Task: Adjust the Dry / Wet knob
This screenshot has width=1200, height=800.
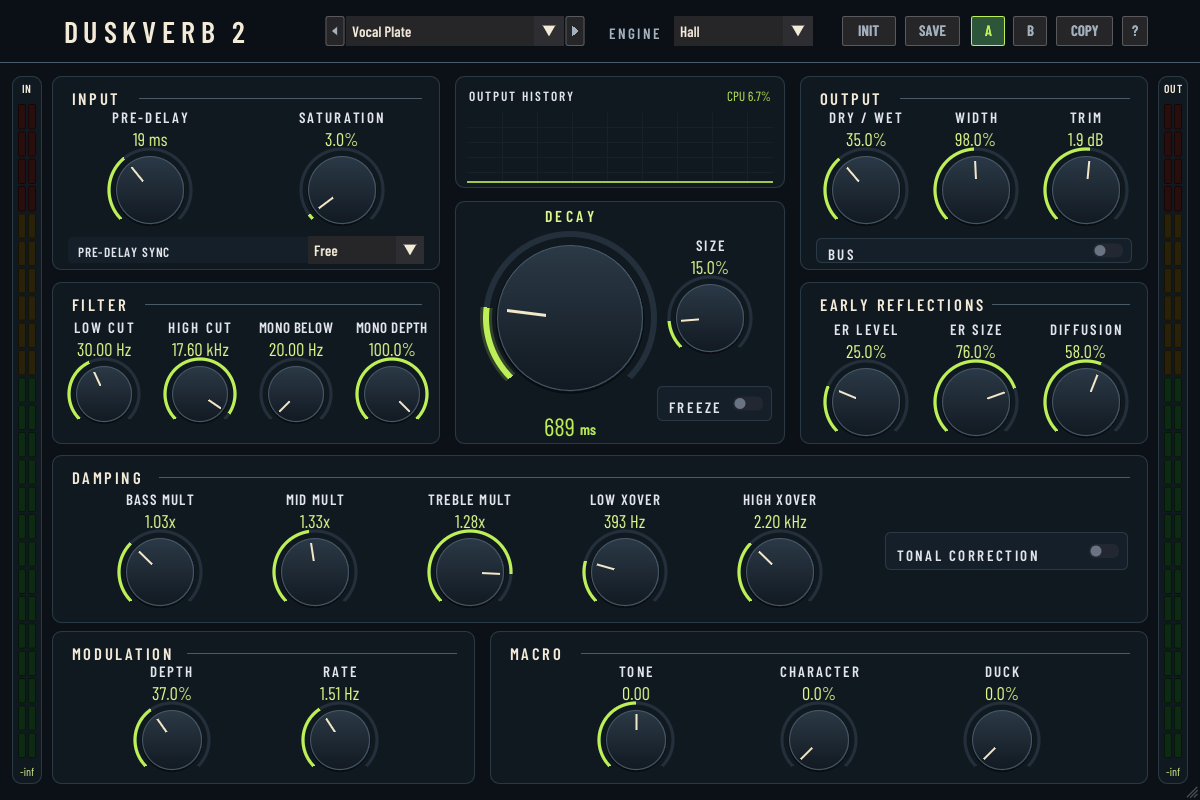Action: pyautogui.click(x=866, y=190)
